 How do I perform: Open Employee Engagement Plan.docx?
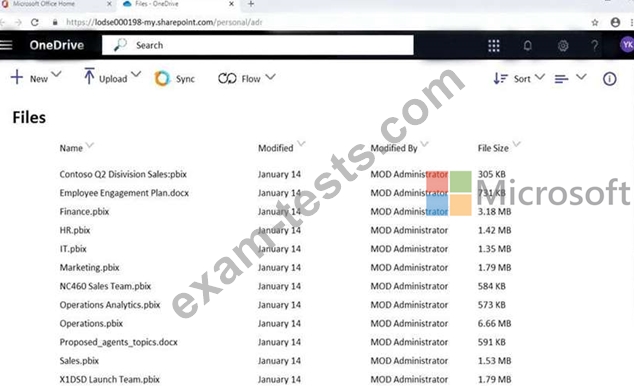(x=124, y=193)
